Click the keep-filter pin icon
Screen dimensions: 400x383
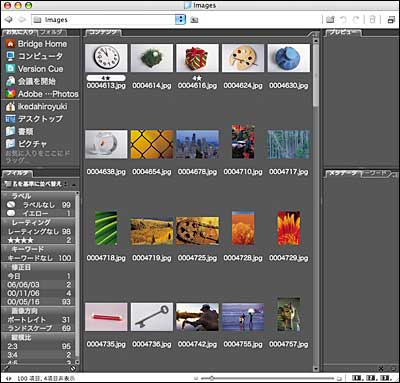click(6, 368)
